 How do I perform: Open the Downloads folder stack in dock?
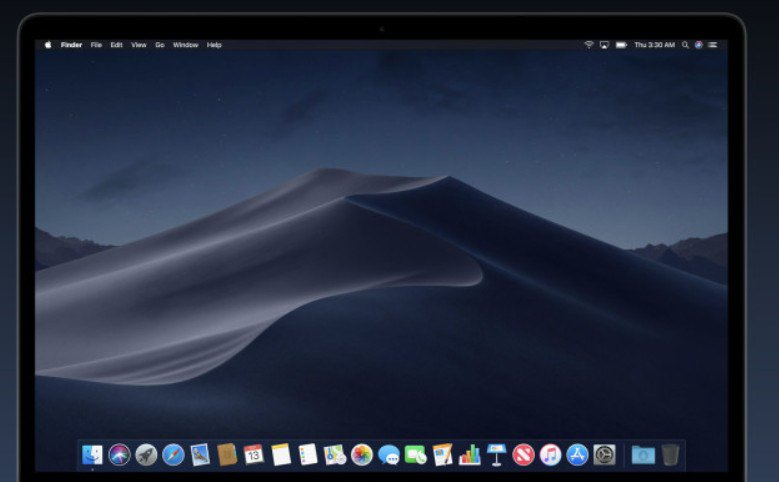pyautogui.click(x=643, y=455)
